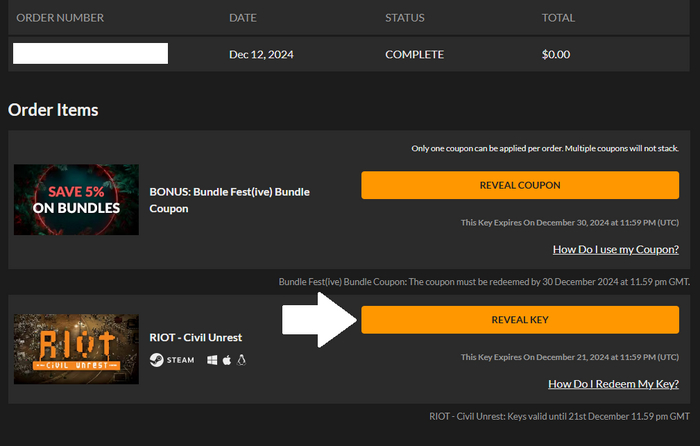
Task: Click the Reveal Key button
Action: tap(520, 320)
